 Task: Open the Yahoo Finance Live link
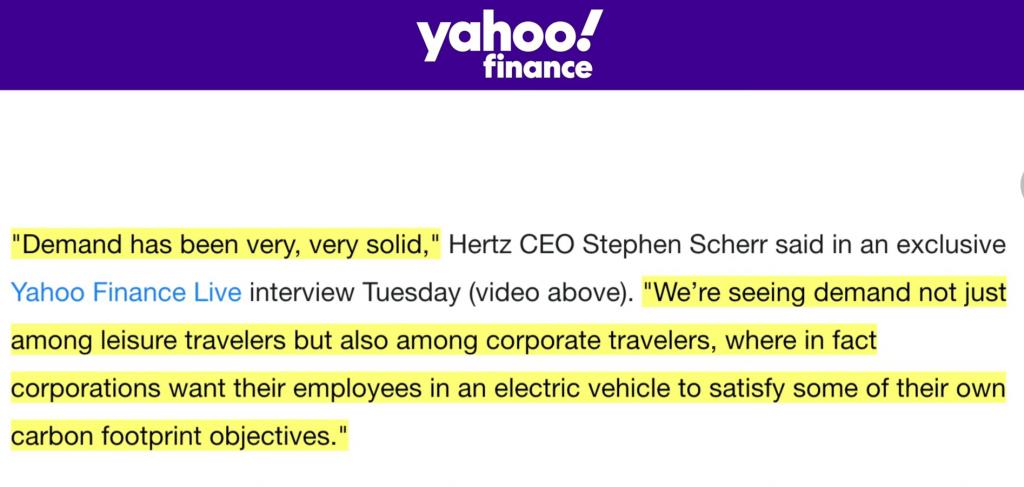(x=127, y=292)
